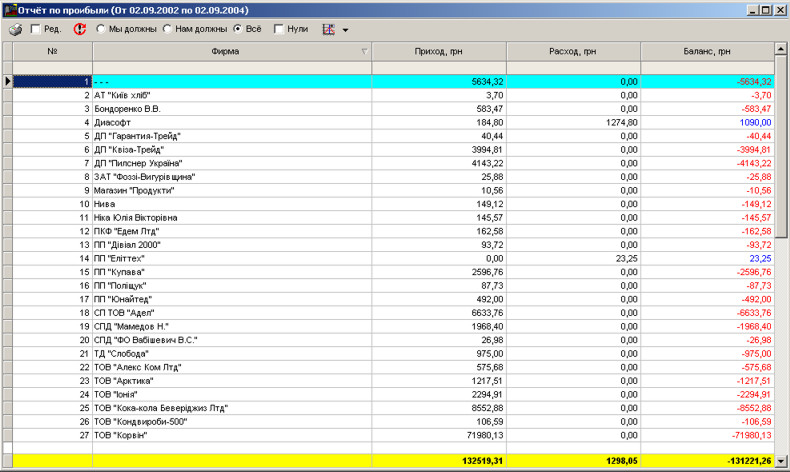Select the 'Мы должны' radio button
790x472 pixels.
[x=101, y=29]
